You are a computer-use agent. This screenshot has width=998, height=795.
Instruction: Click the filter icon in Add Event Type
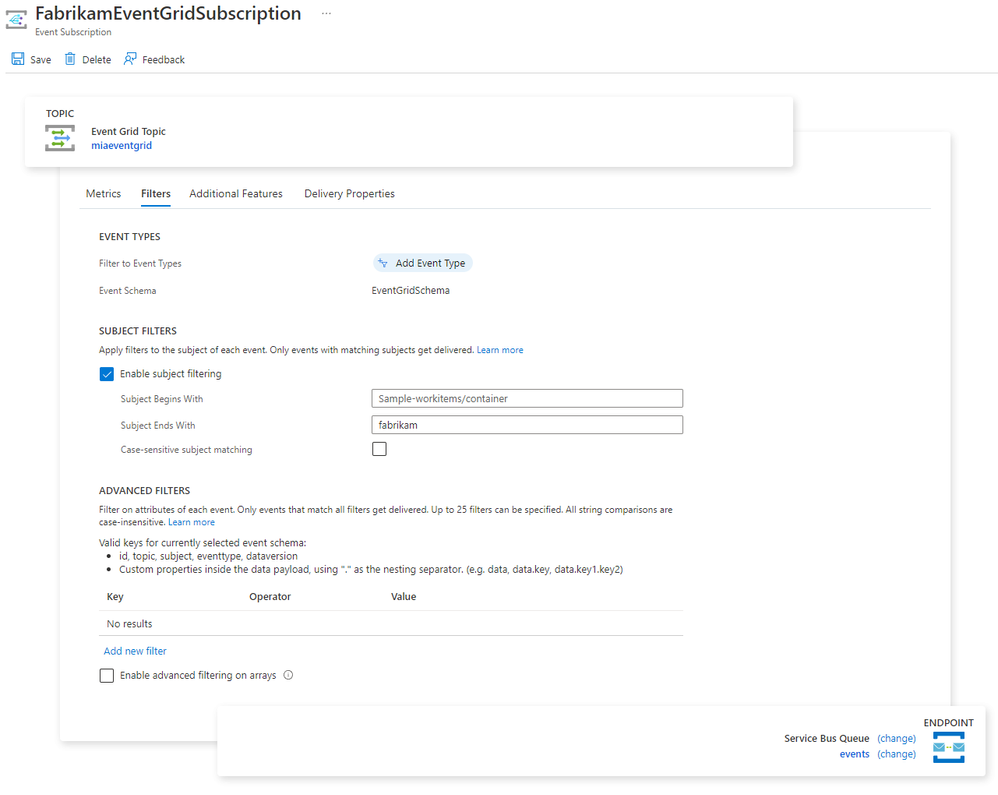coord(383,263)
